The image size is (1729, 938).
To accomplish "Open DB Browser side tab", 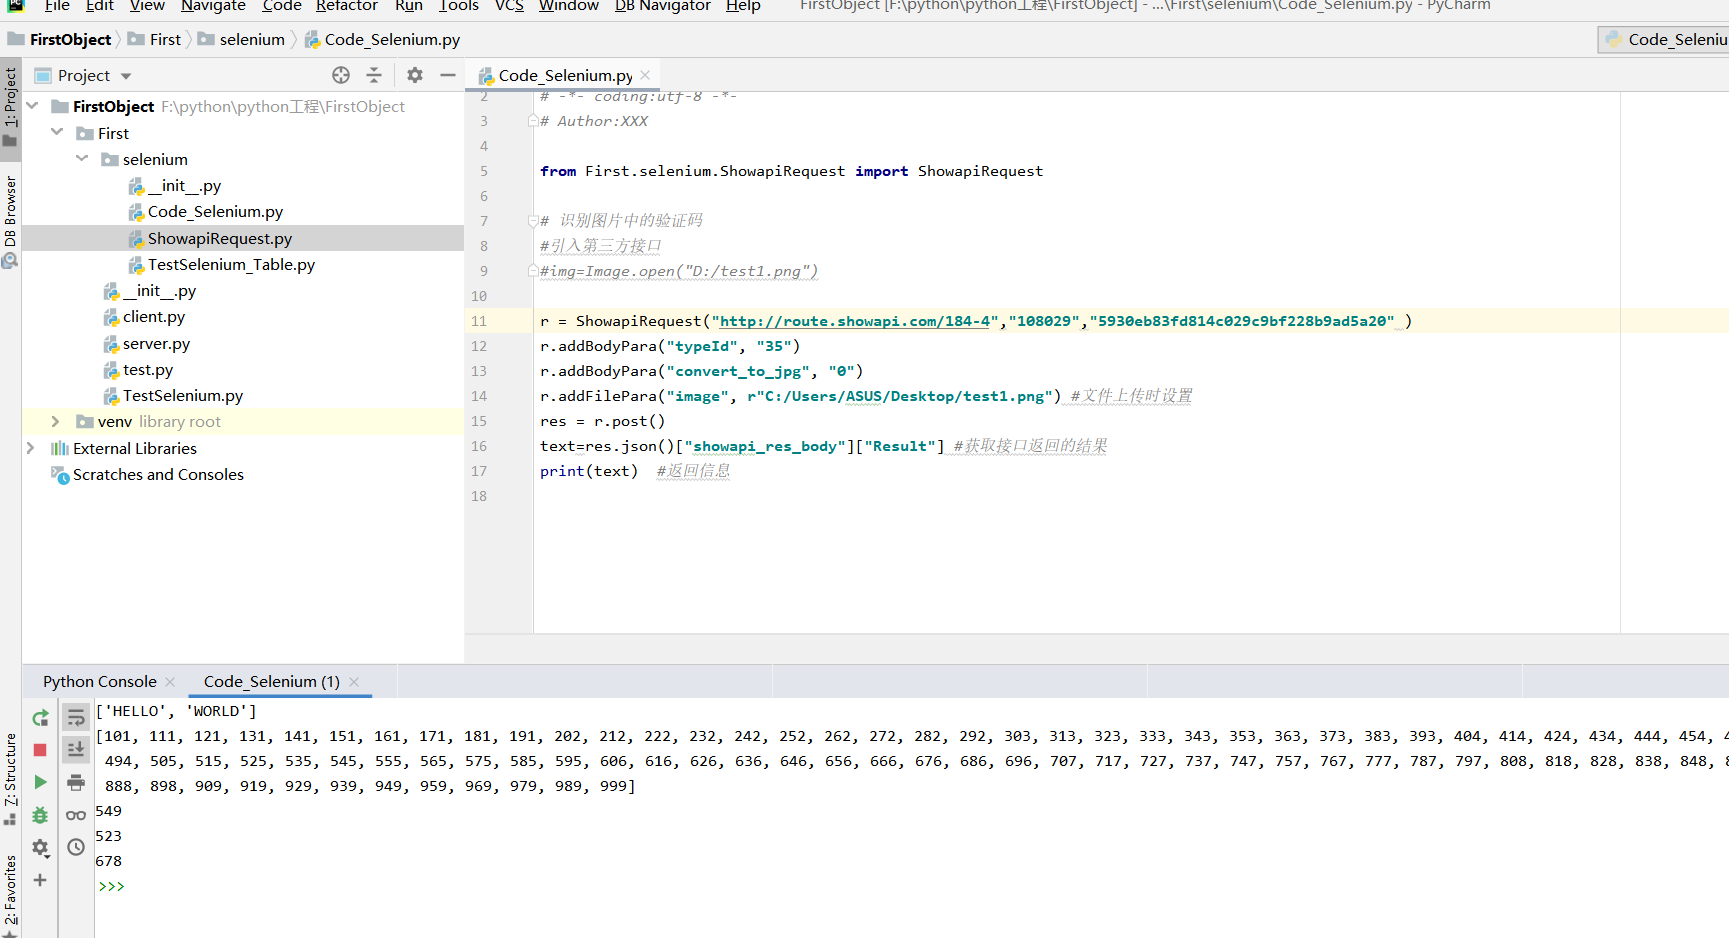I will [x=10, y=220].
